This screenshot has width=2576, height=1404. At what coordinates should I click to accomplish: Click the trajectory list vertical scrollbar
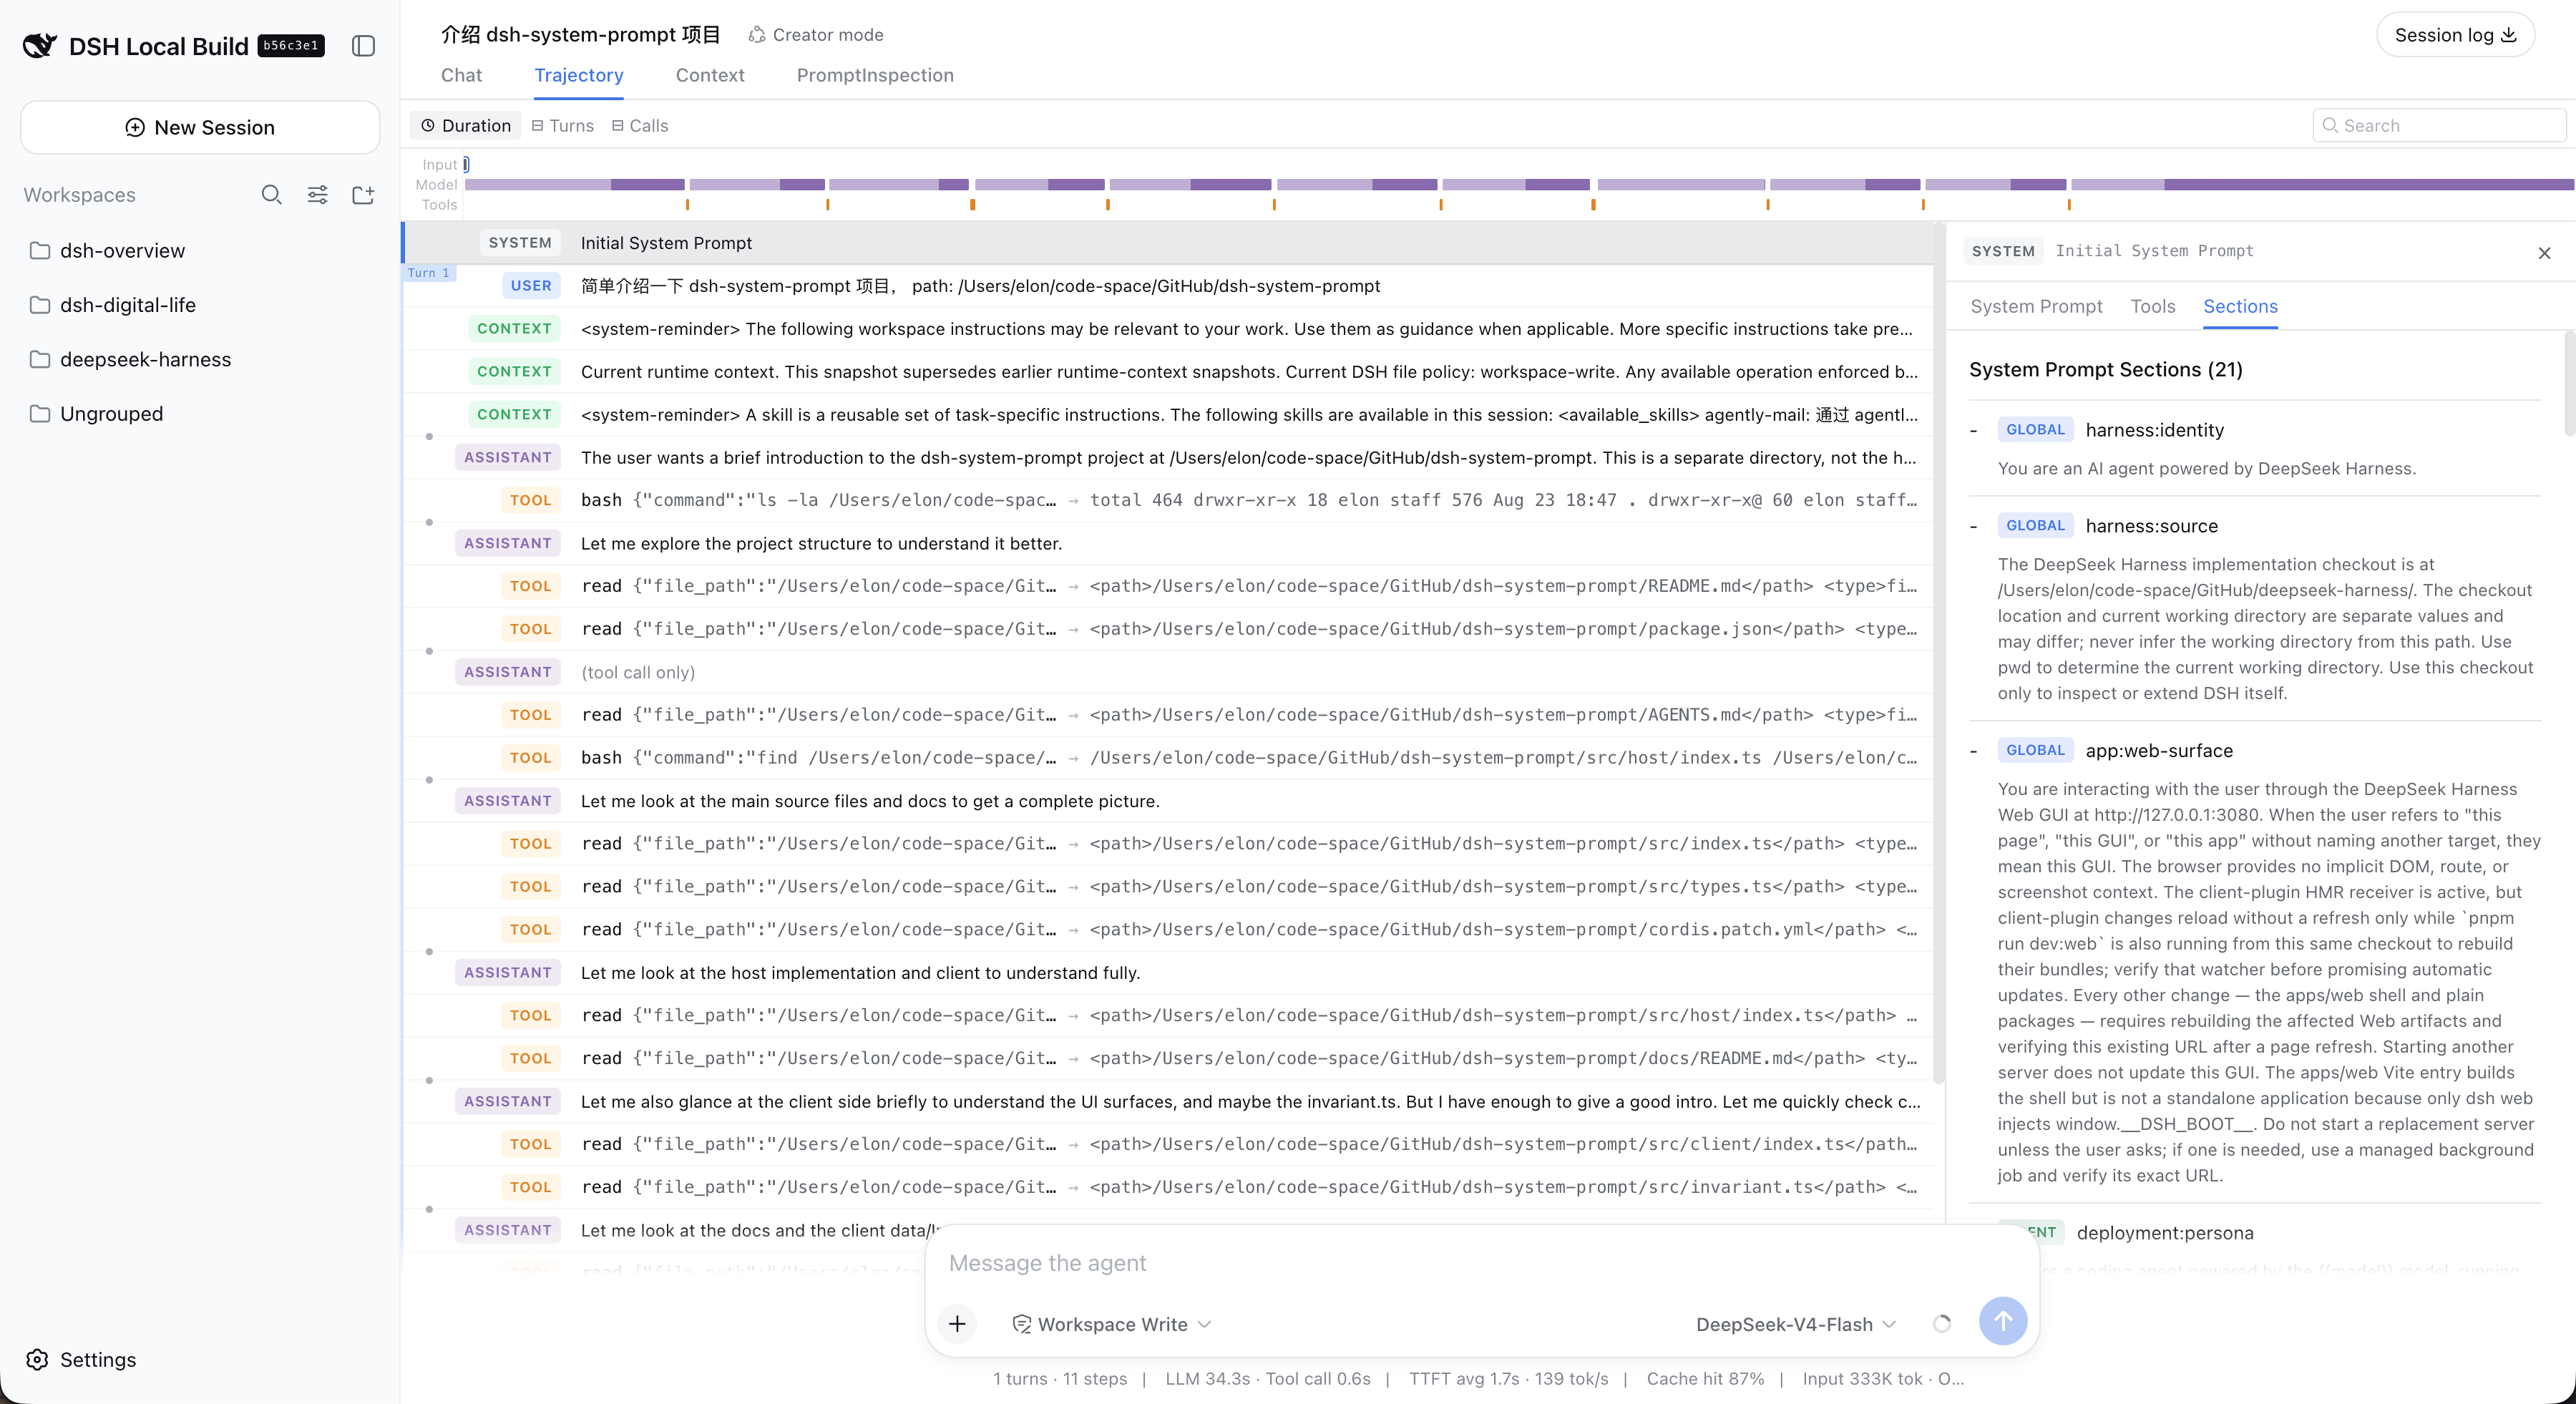tap(1938, 655)
